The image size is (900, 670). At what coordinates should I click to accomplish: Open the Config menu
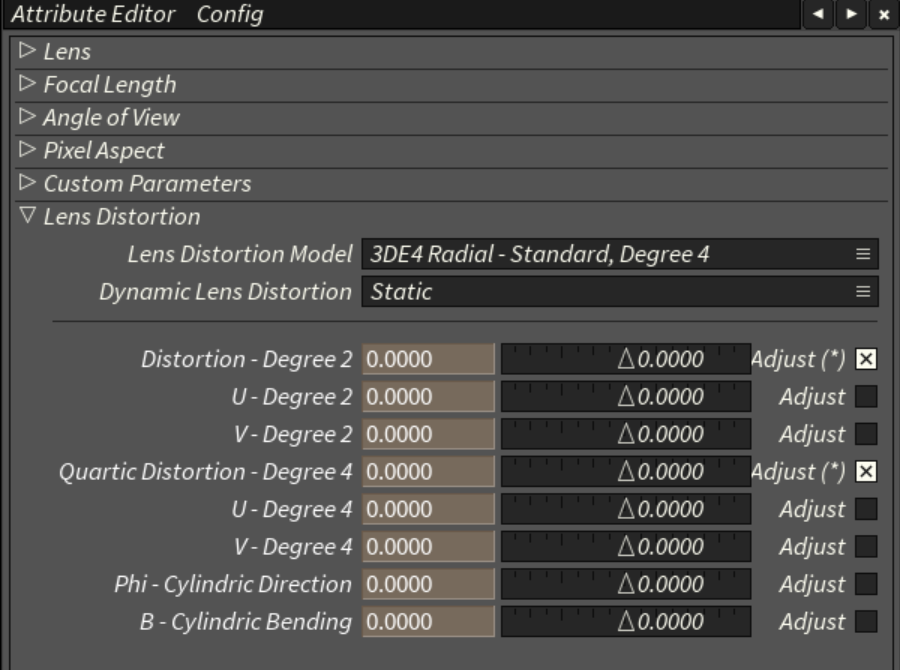pos(230,14)
